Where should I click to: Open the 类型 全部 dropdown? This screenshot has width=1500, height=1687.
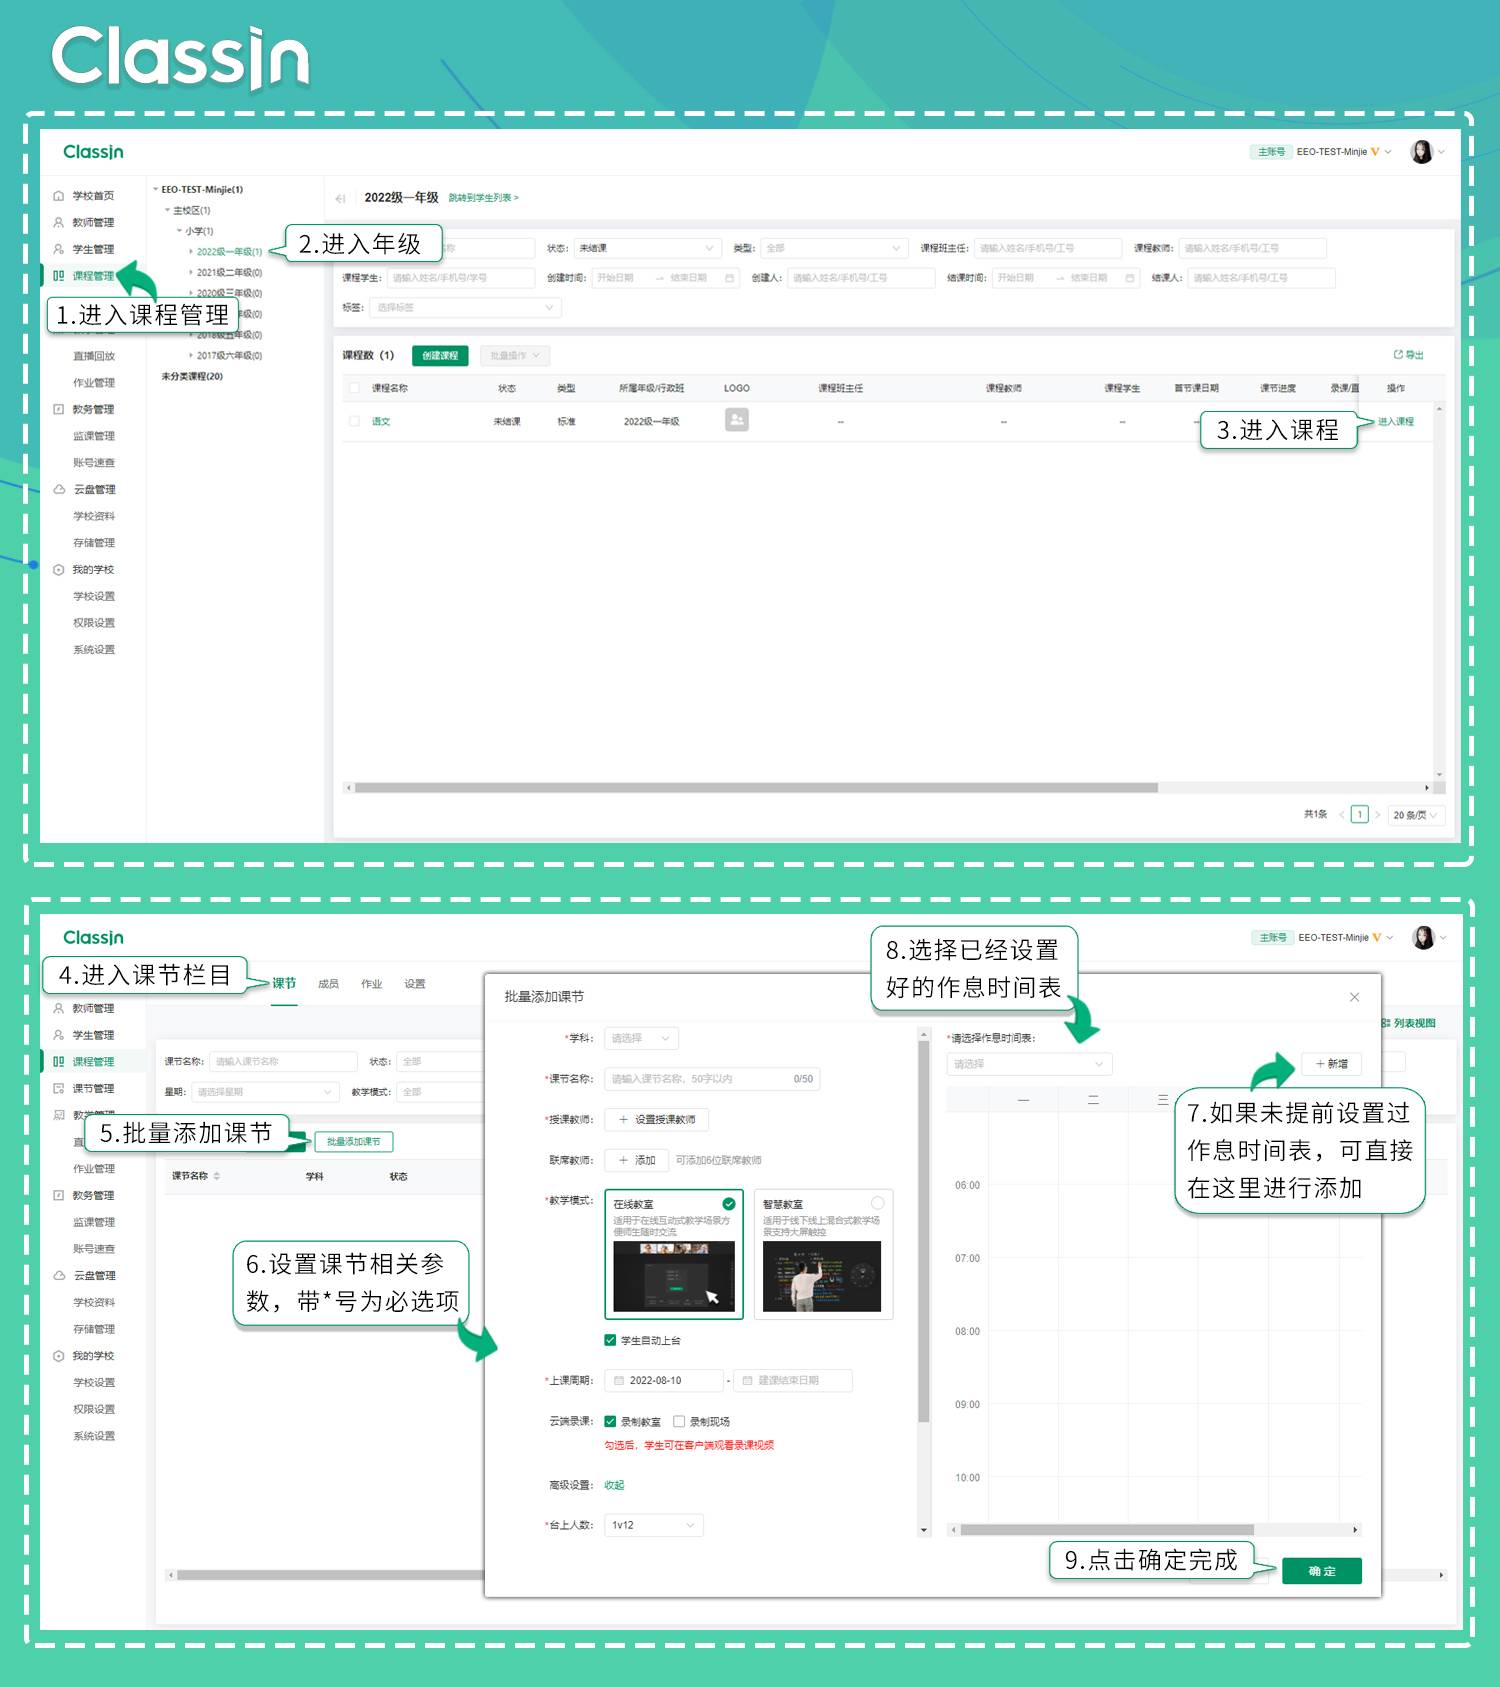[833, 248]
